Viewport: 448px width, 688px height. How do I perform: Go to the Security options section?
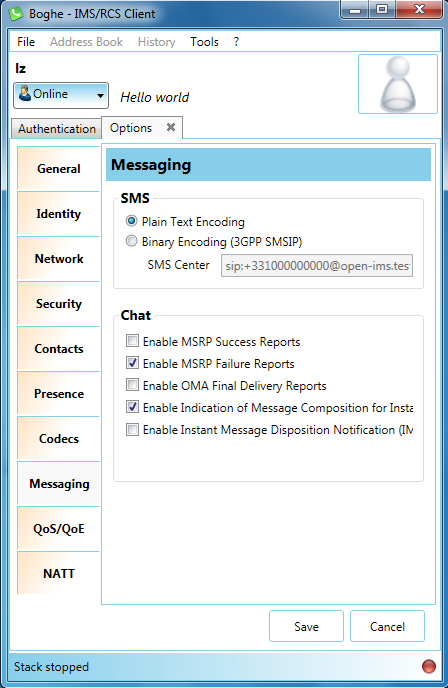[58, 304]
